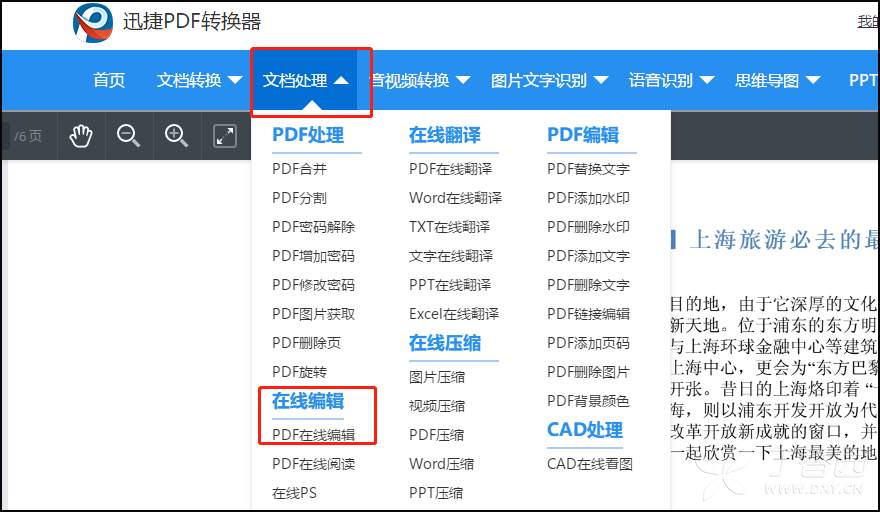
Task: Click the 在线编辑 section heading
Action: (x=308, y=401)
